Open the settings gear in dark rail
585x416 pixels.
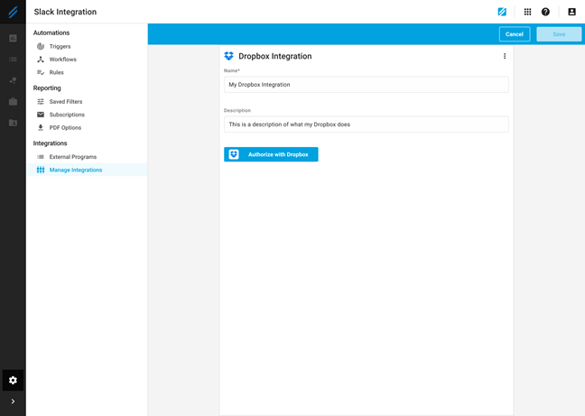[x=13, y=380]
